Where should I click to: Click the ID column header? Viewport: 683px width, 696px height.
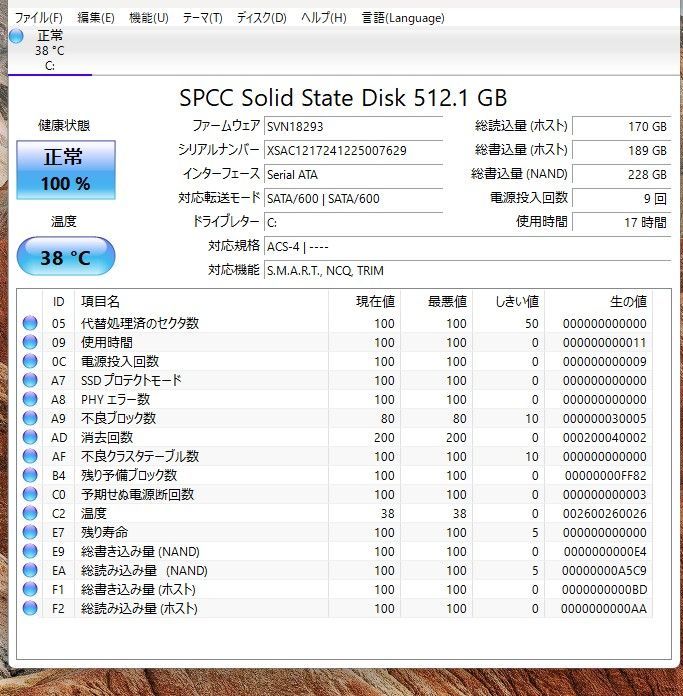coord(59,302)
